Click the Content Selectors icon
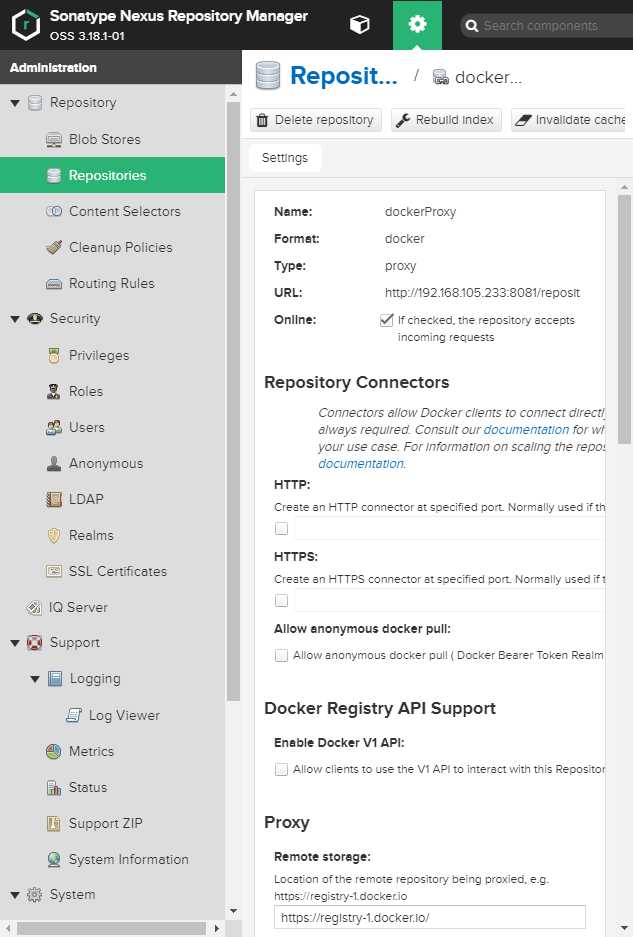 [54, 211]
